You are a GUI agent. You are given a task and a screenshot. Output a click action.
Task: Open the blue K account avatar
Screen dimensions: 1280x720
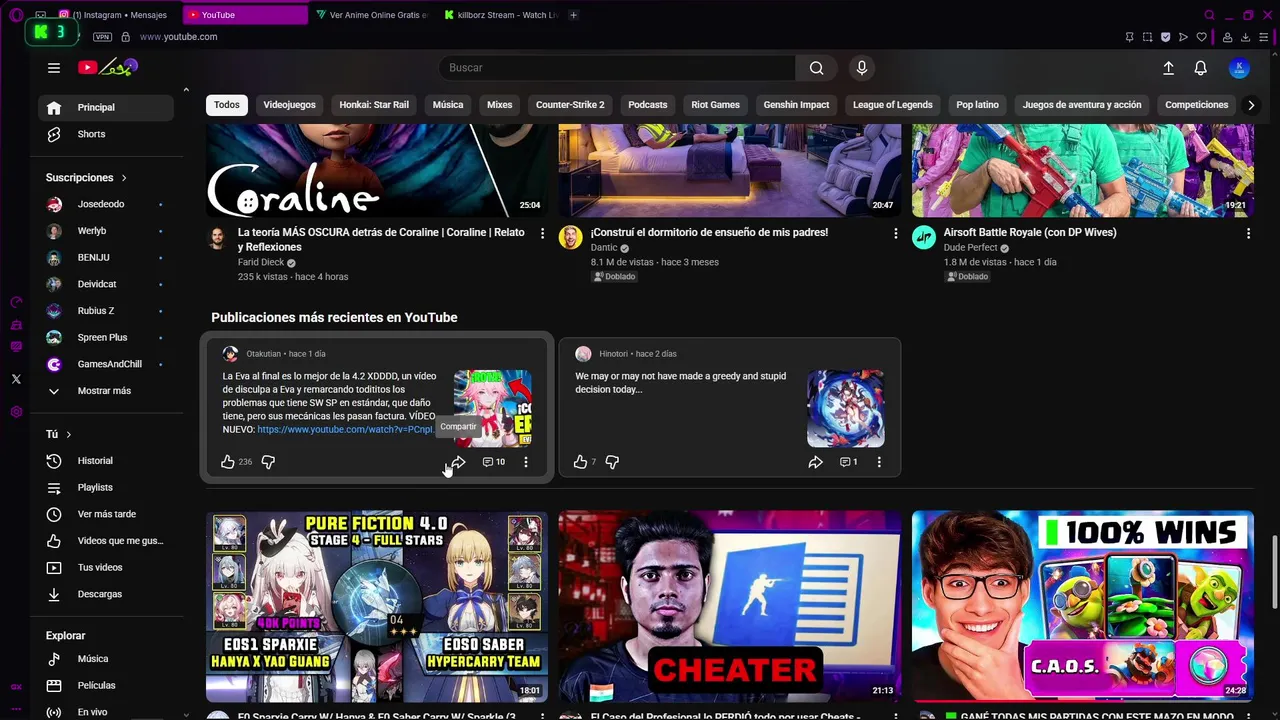point(1239,68)
